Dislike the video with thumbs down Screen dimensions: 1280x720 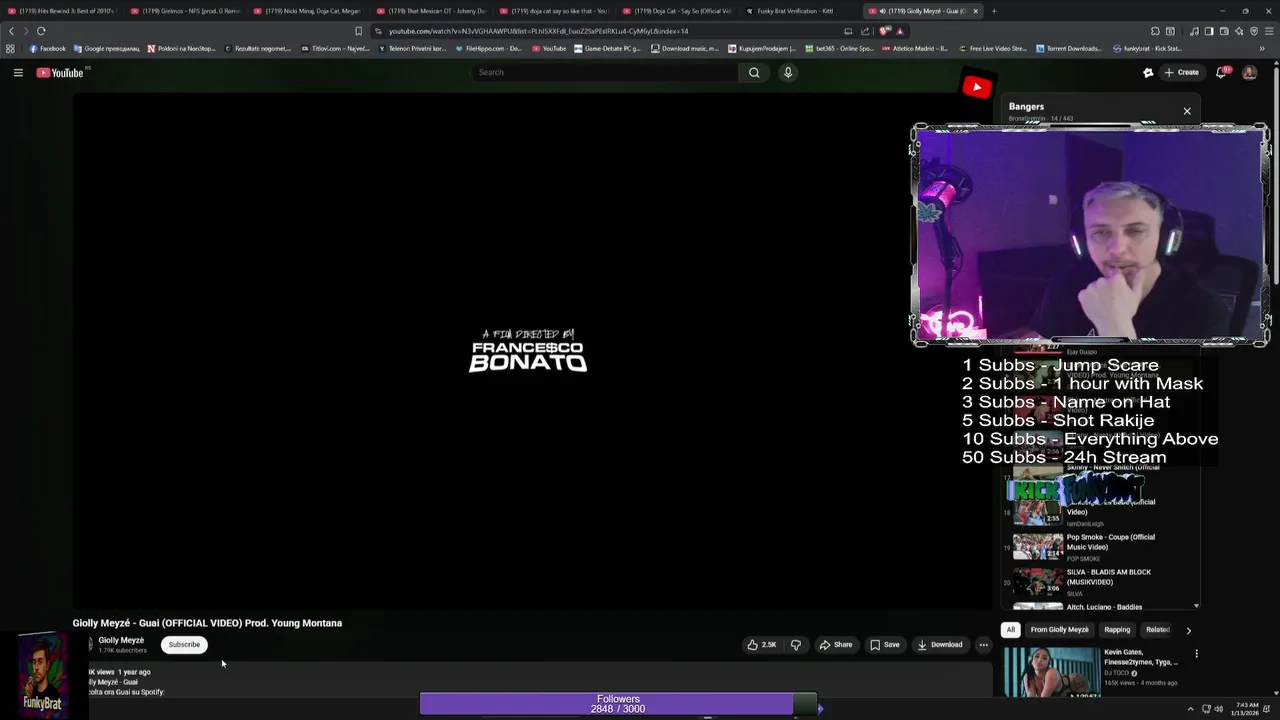coord(796,645)
